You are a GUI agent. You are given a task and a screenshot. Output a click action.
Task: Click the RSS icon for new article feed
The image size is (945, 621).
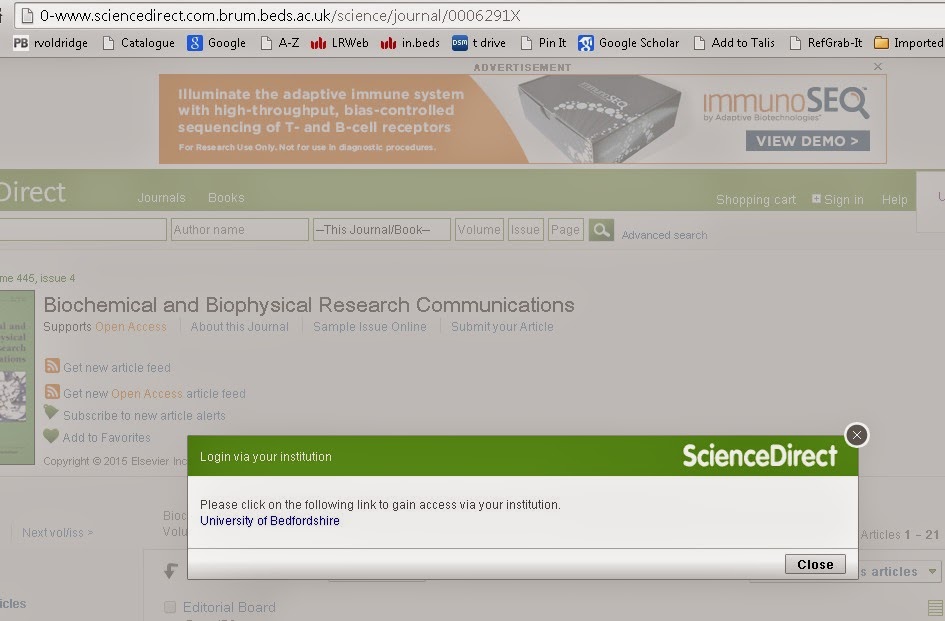pyautogui.click(x=51, y=367)
